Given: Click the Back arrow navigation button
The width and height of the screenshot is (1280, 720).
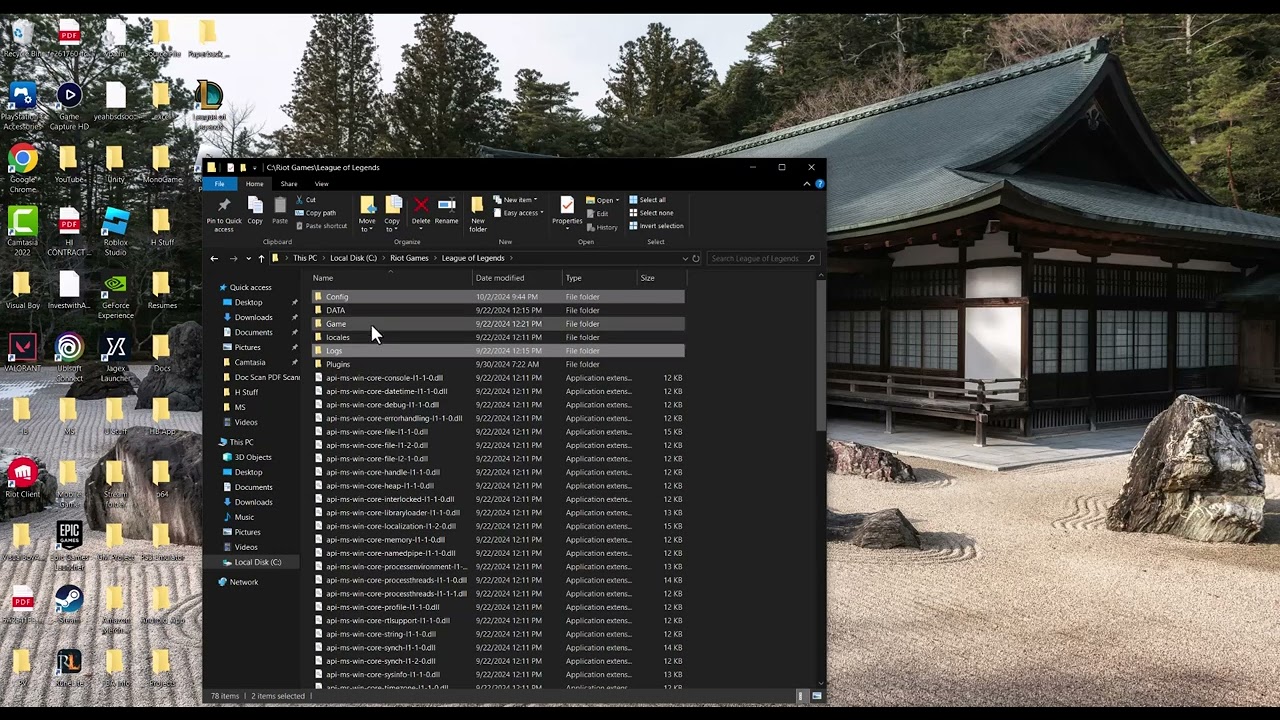Looking at the screenshot, I should pyautogui.click(x=214, y=259).
